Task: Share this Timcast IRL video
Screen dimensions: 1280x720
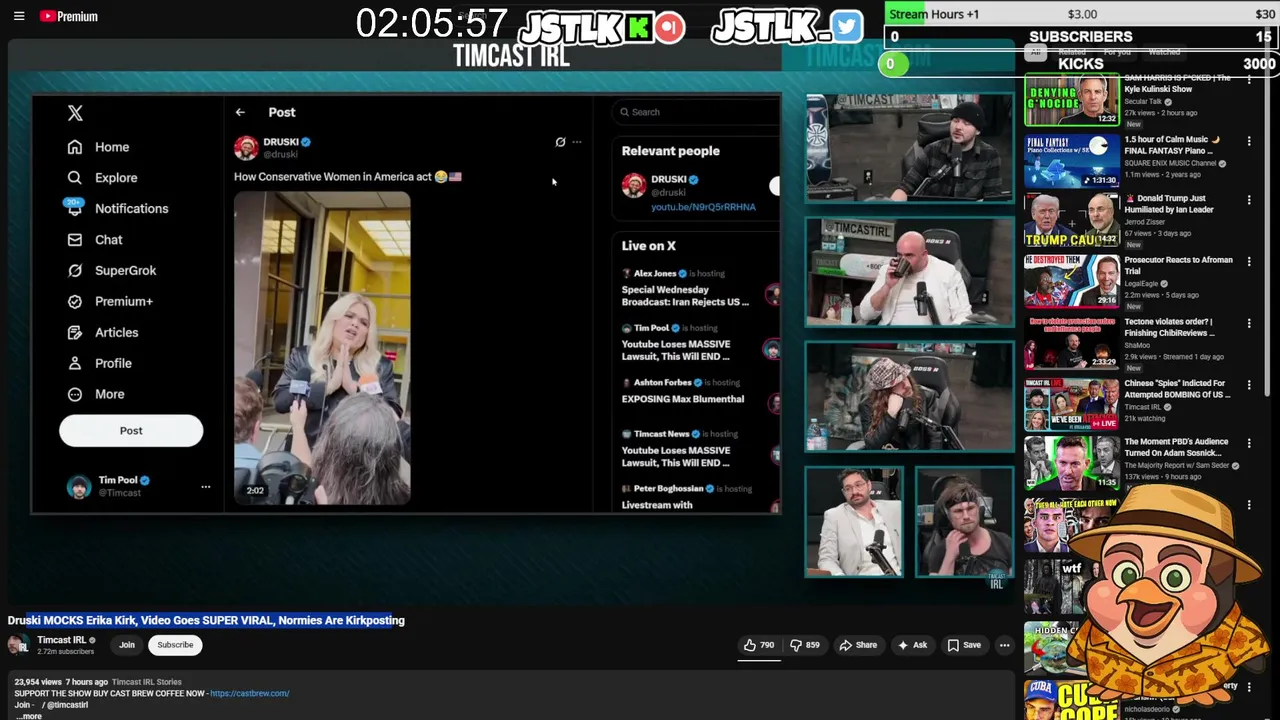Action: 858,645
